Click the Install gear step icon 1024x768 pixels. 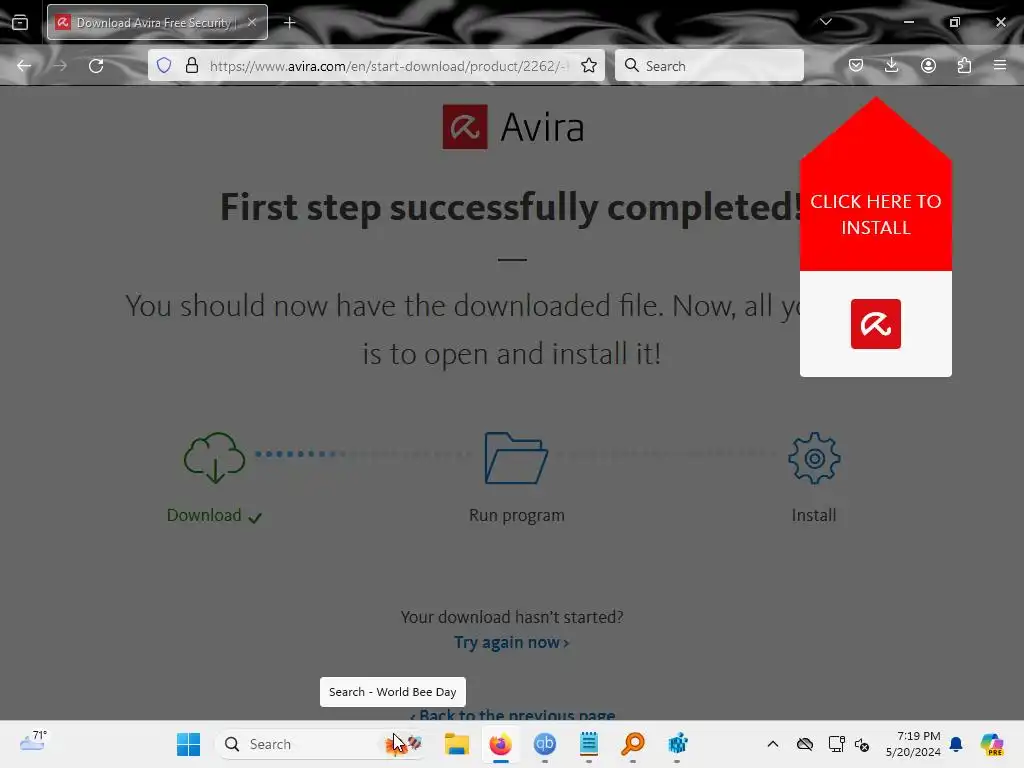tap(814, 458)
